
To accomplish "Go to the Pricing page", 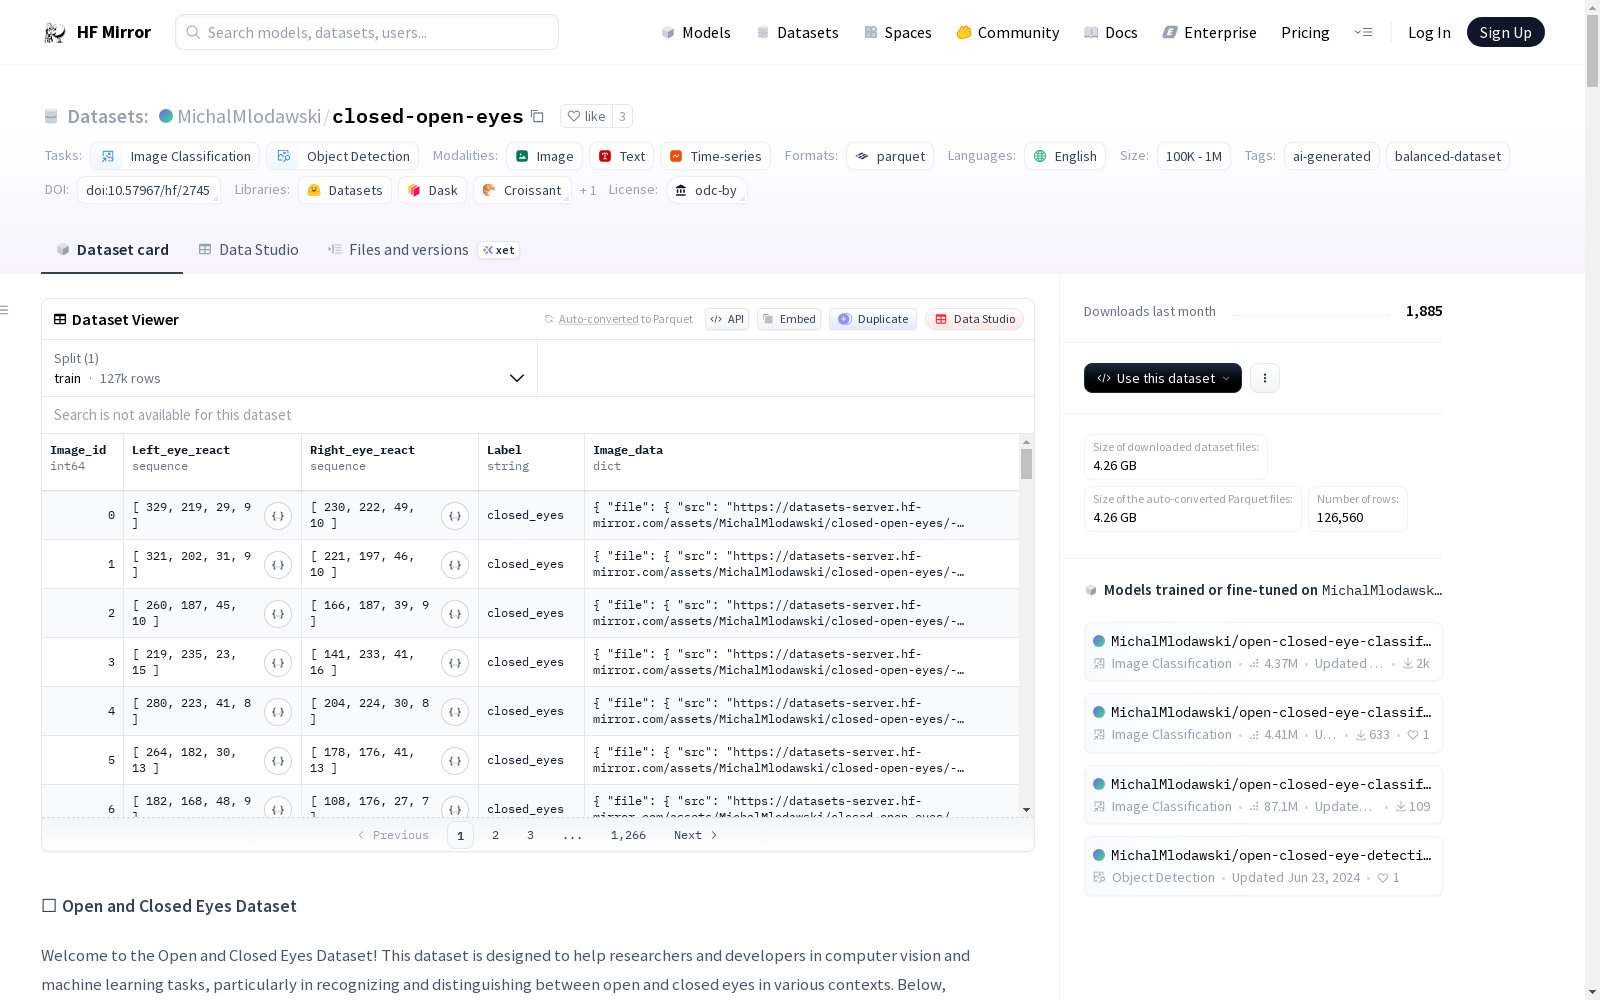I will [x=1305, y=33].
